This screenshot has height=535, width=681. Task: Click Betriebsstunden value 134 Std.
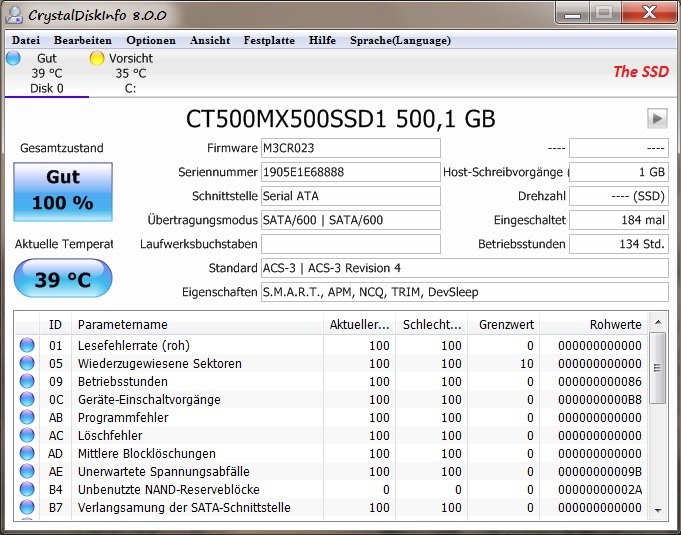click(618, 244)
